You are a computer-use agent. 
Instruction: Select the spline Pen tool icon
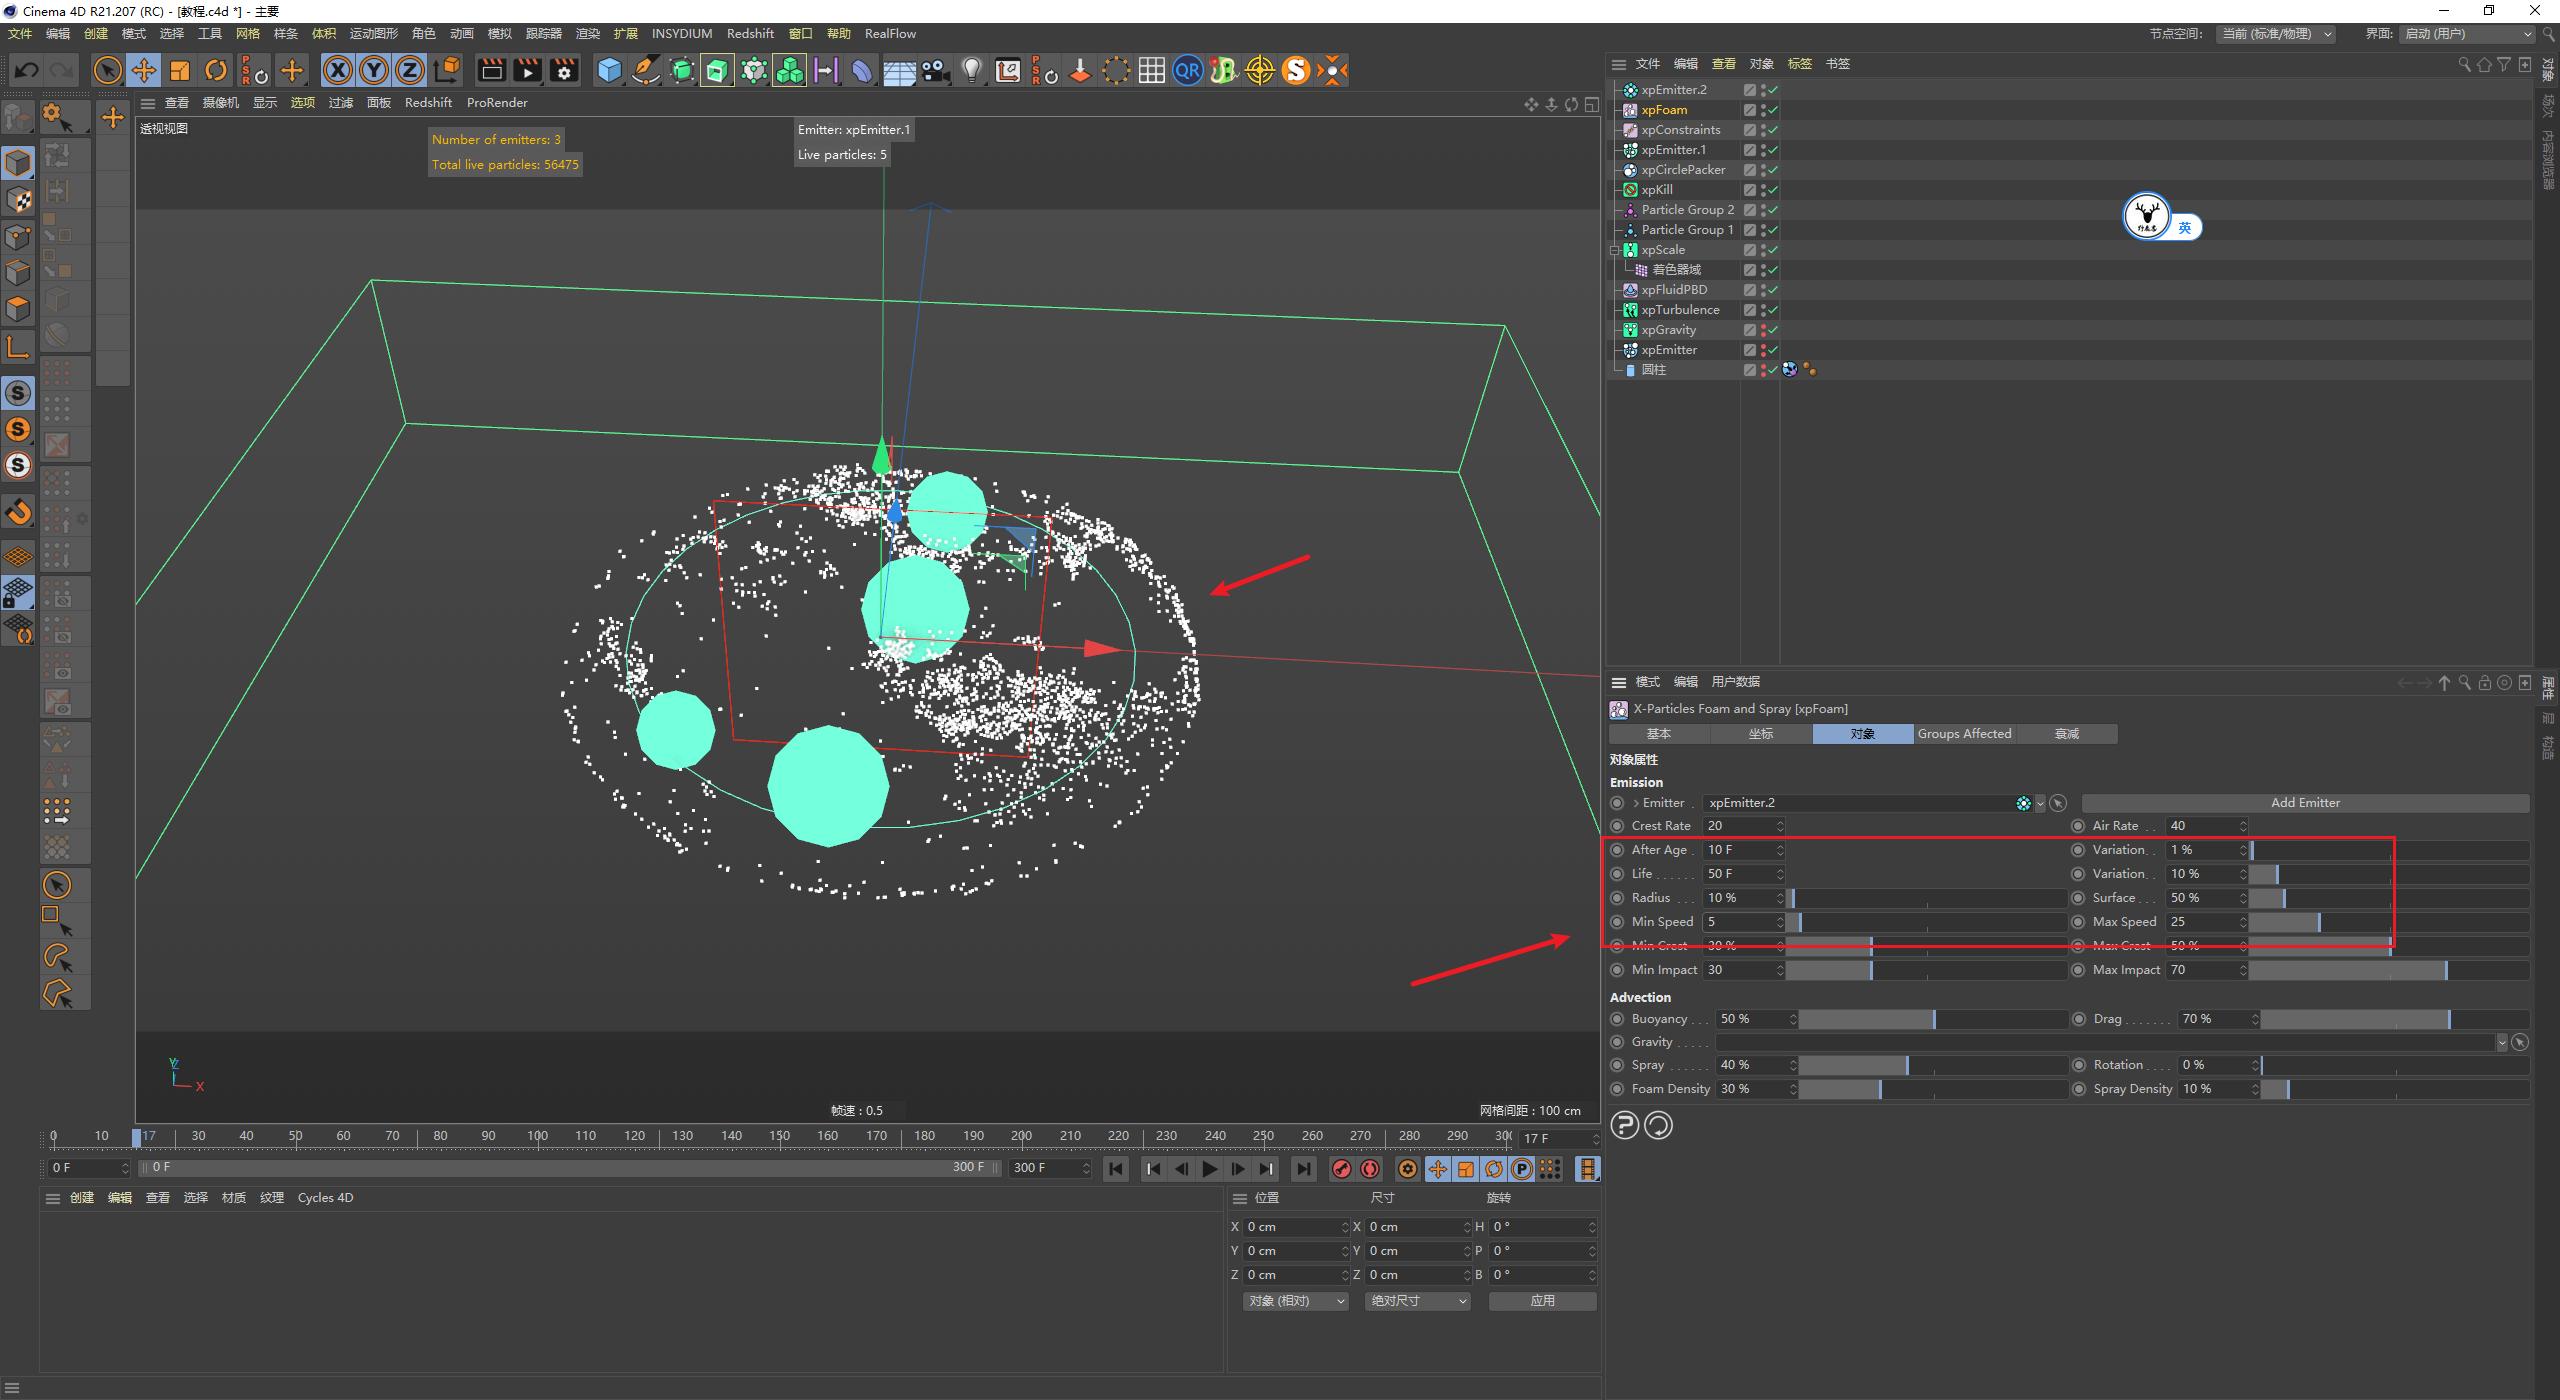[x=645, y=70]
